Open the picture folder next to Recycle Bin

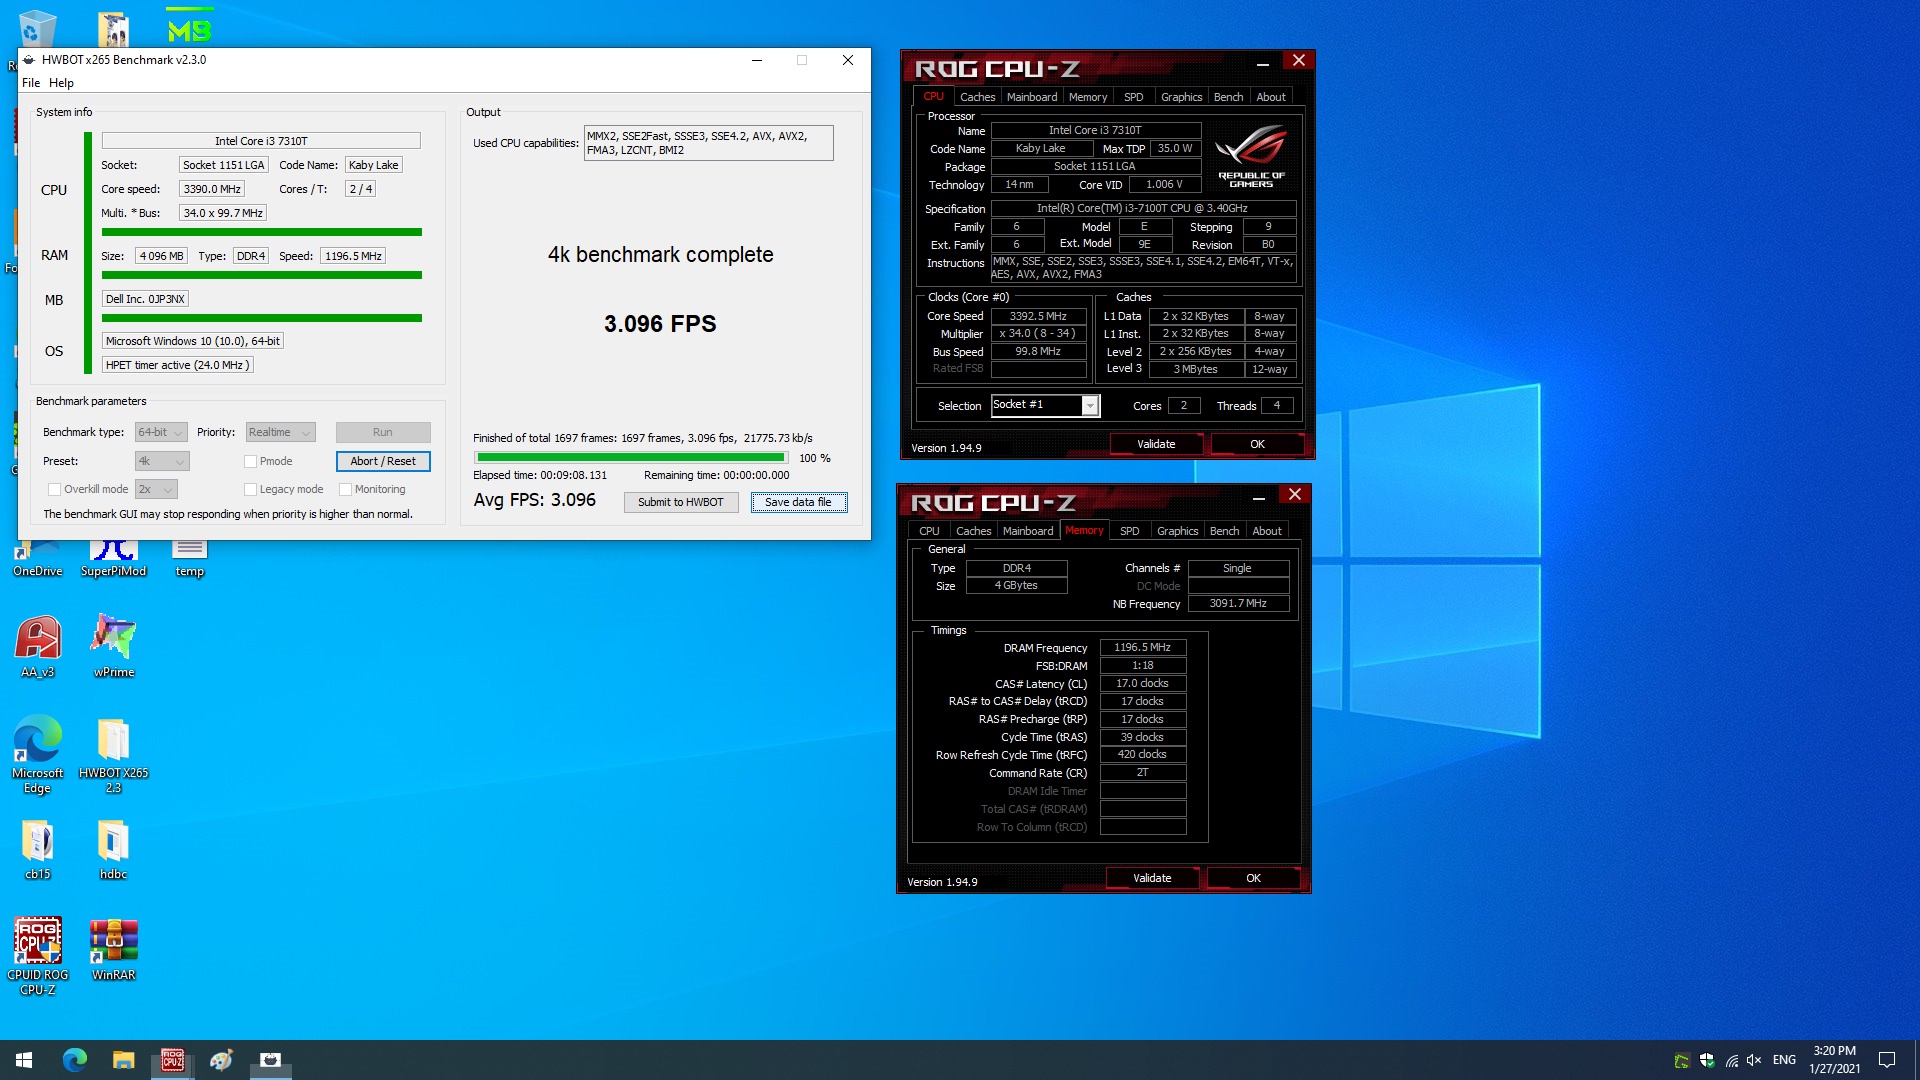(x=113, y=28)
